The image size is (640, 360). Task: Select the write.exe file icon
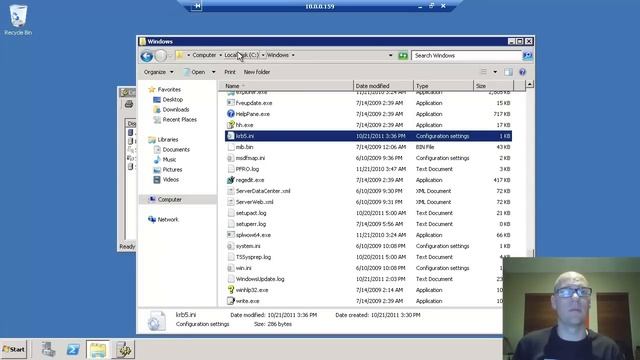[231, 301]
